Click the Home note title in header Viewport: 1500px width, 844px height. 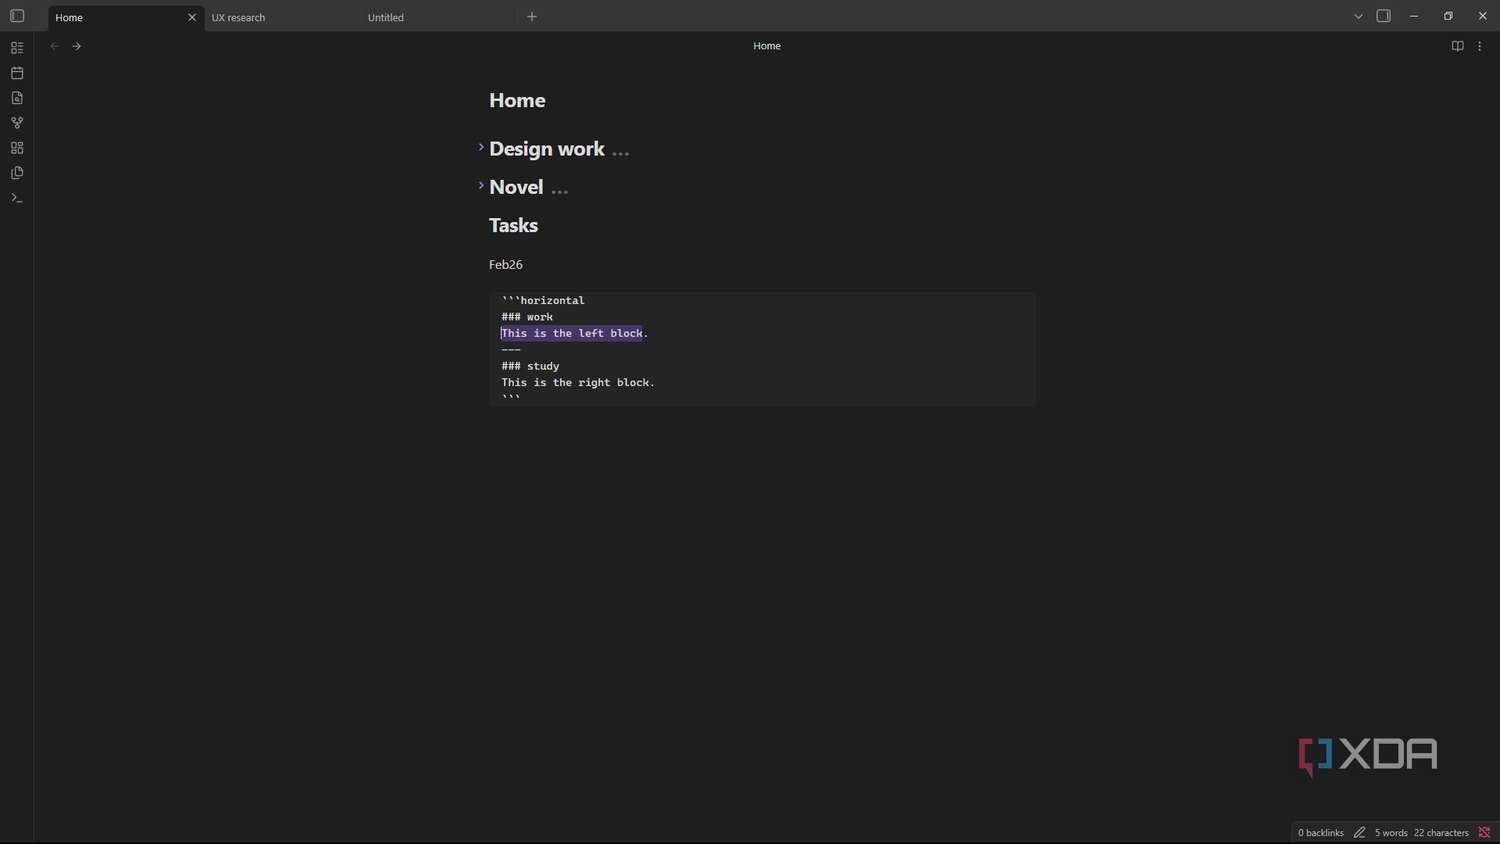(x=767, y=46)
